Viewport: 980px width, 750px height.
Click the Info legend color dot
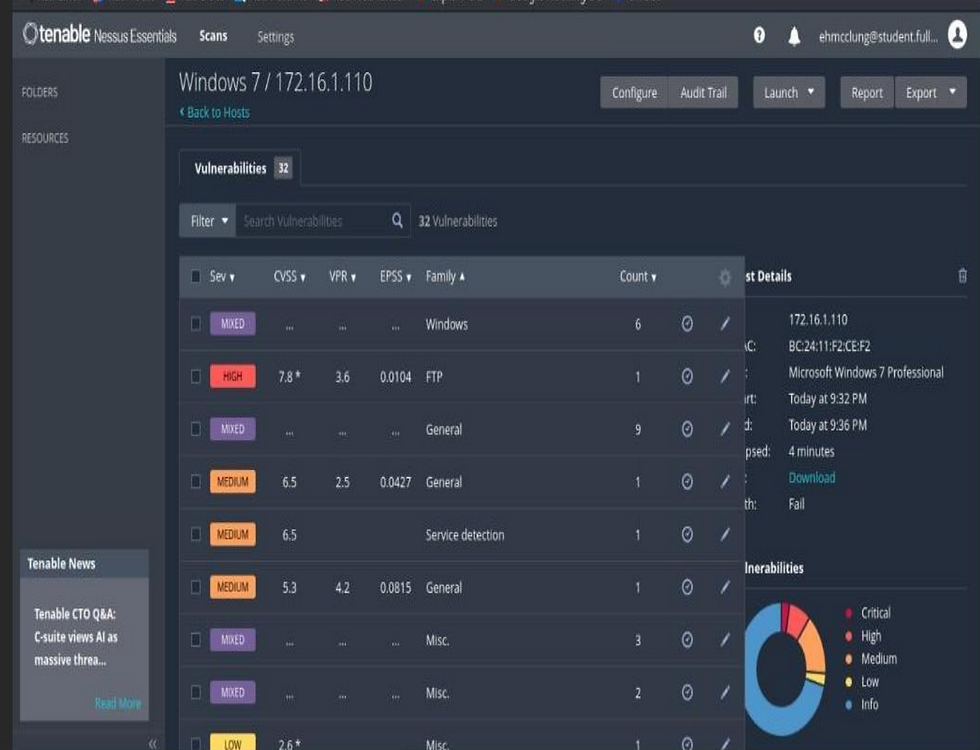[849, 704]
